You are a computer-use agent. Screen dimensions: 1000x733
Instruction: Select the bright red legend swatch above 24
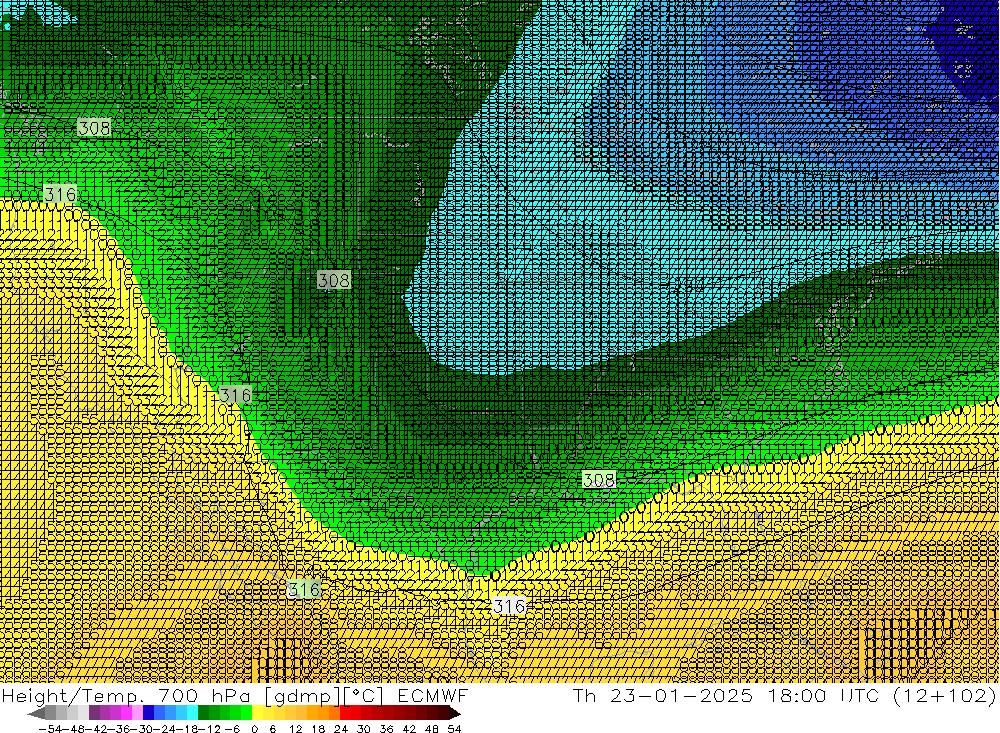coord(345,713)
